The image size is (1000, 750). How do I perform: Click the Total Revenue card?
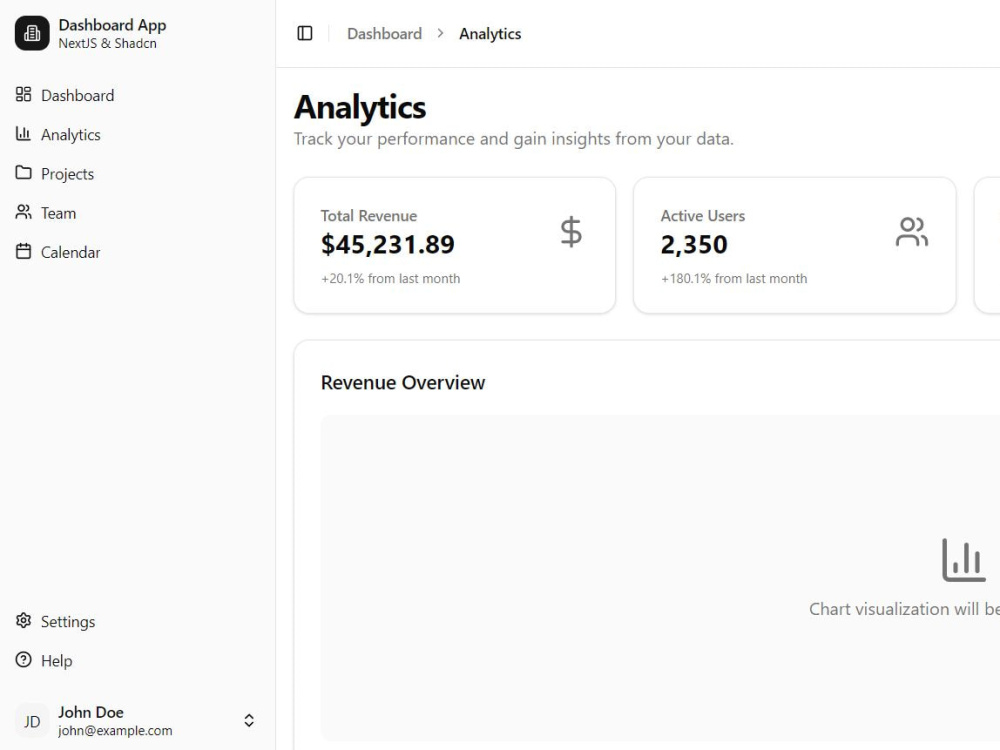coord(455,246)
